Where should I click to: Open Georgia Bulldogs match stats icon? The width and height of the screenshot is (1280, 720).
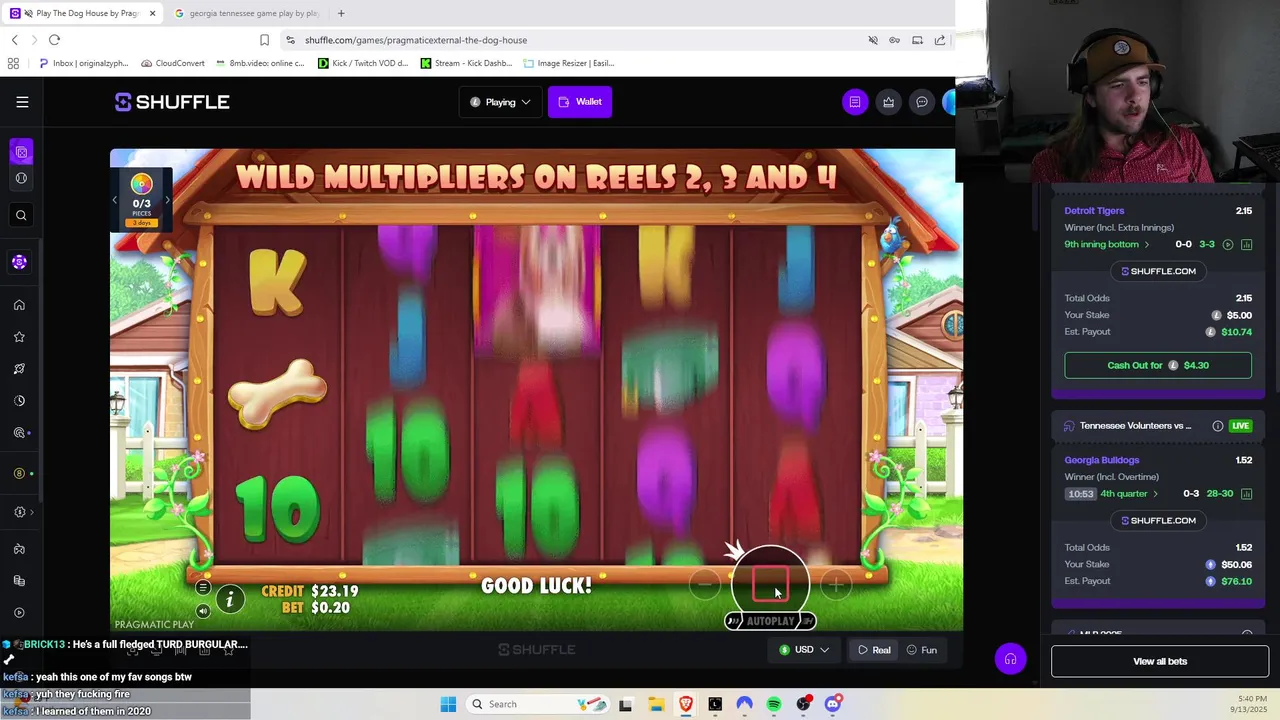click(x=1246, y=493)
